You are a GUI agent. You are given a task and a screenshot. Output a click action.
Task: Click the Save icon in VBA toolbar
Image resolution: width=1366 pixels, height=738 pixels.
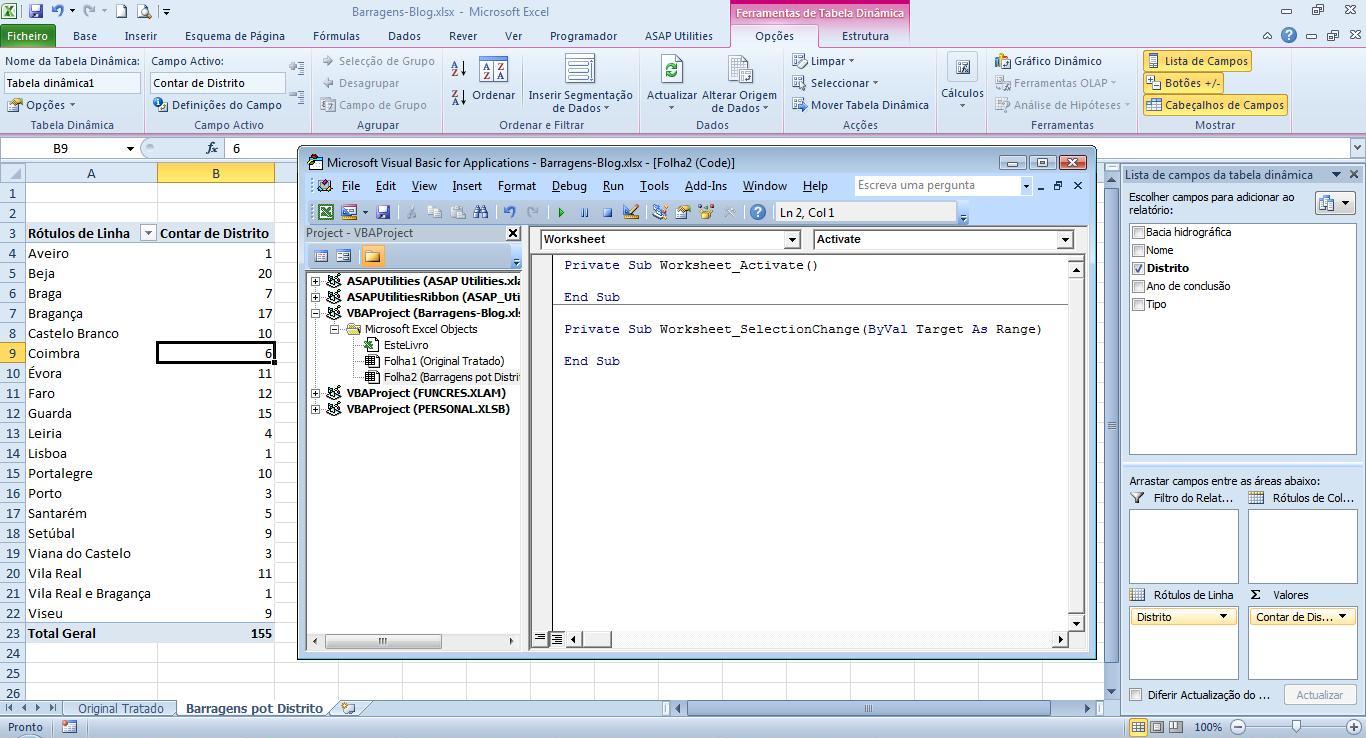click(x=383, y=212)
